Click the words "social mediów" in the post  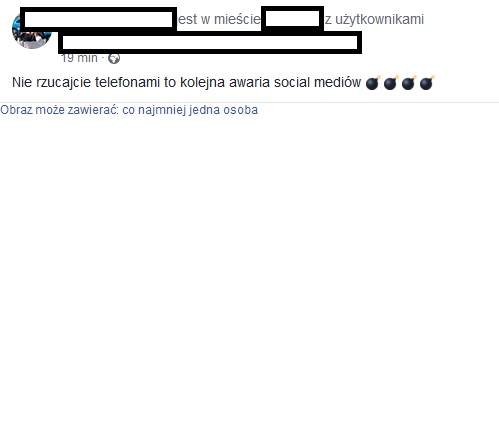(x=317, y=82)
